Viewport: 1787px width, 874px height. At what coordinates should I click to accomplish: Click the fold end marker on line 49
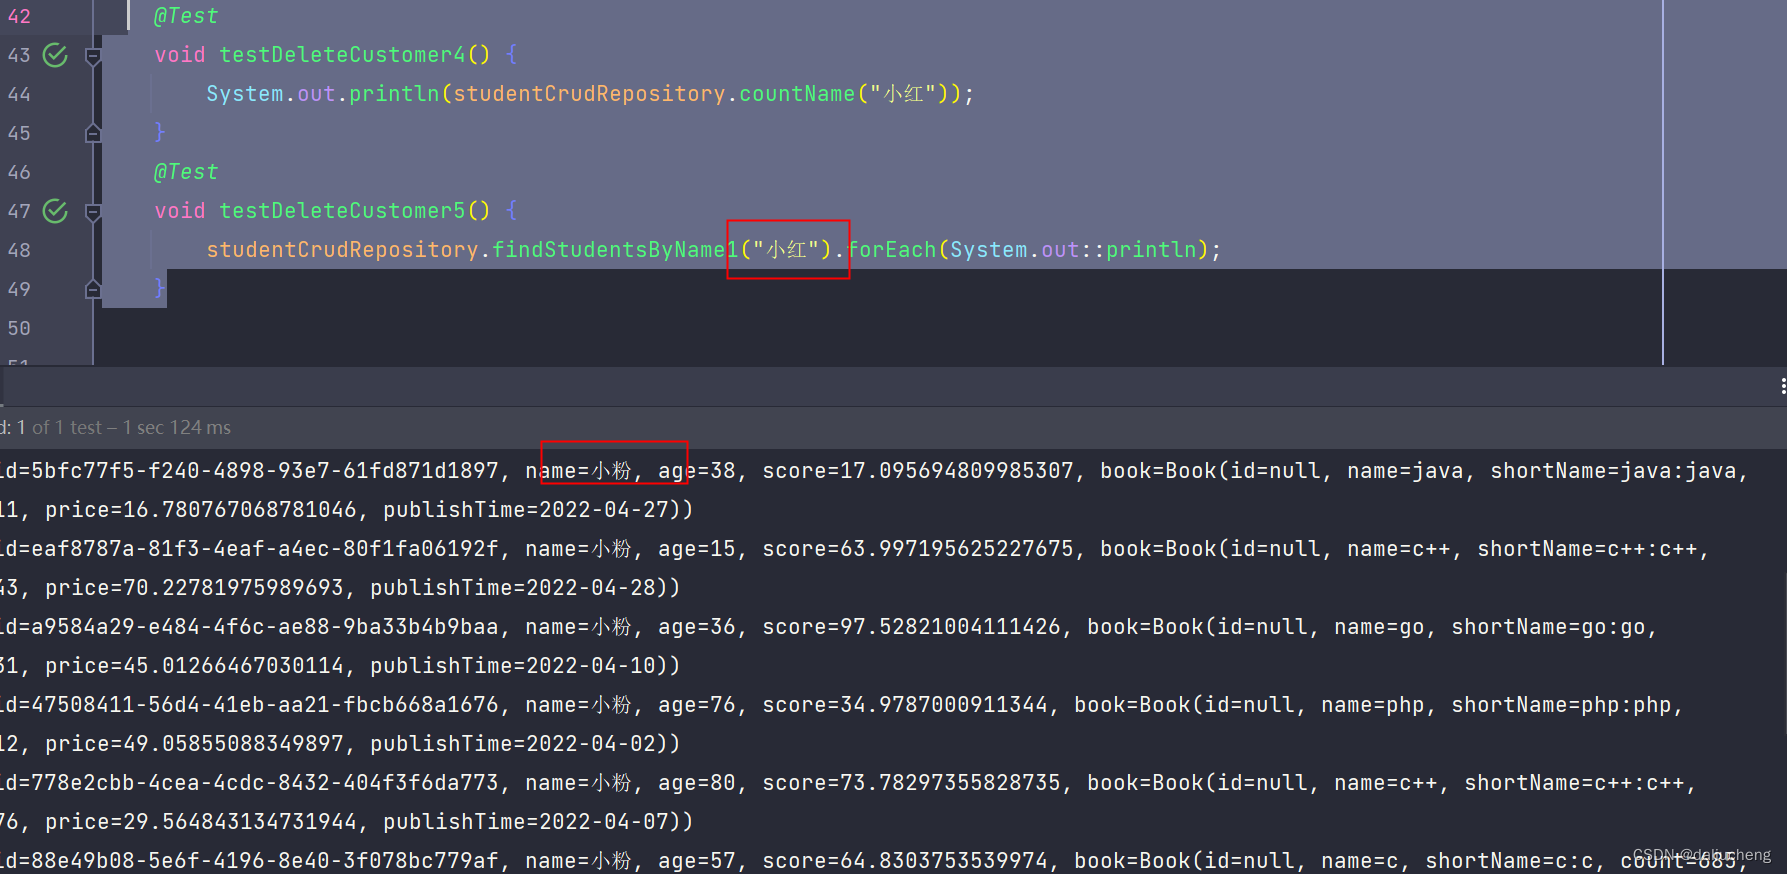(x=93, y=289)
